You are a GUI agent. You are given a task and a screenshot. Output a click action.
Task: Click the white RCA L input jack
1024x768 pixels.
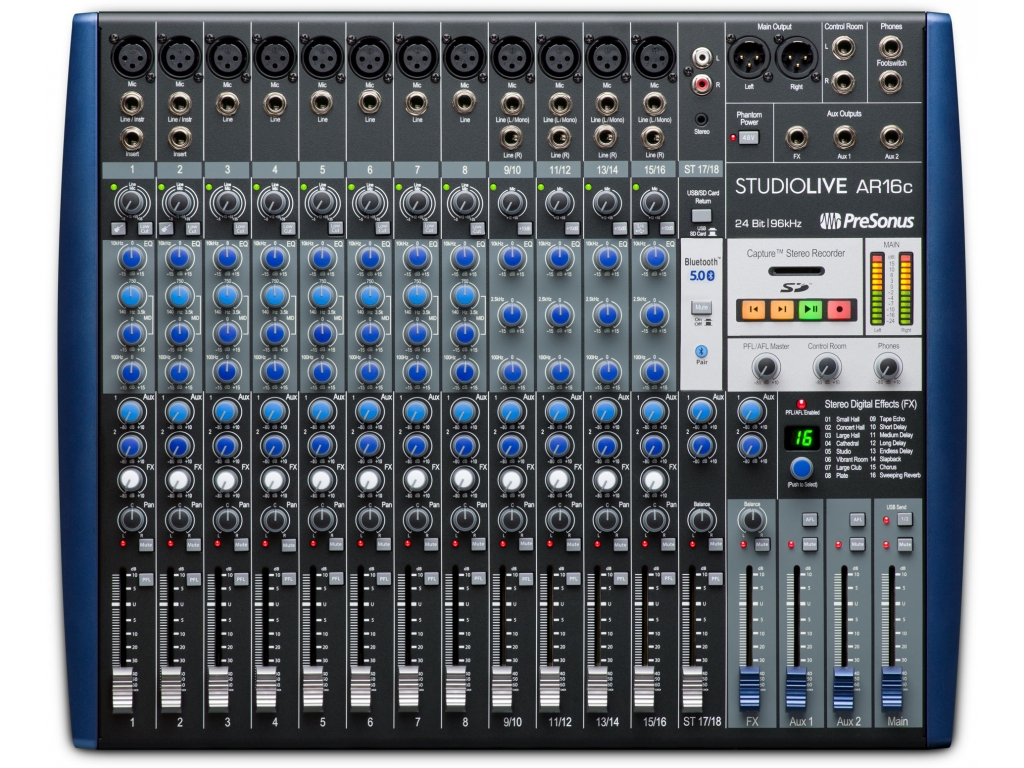702,58
